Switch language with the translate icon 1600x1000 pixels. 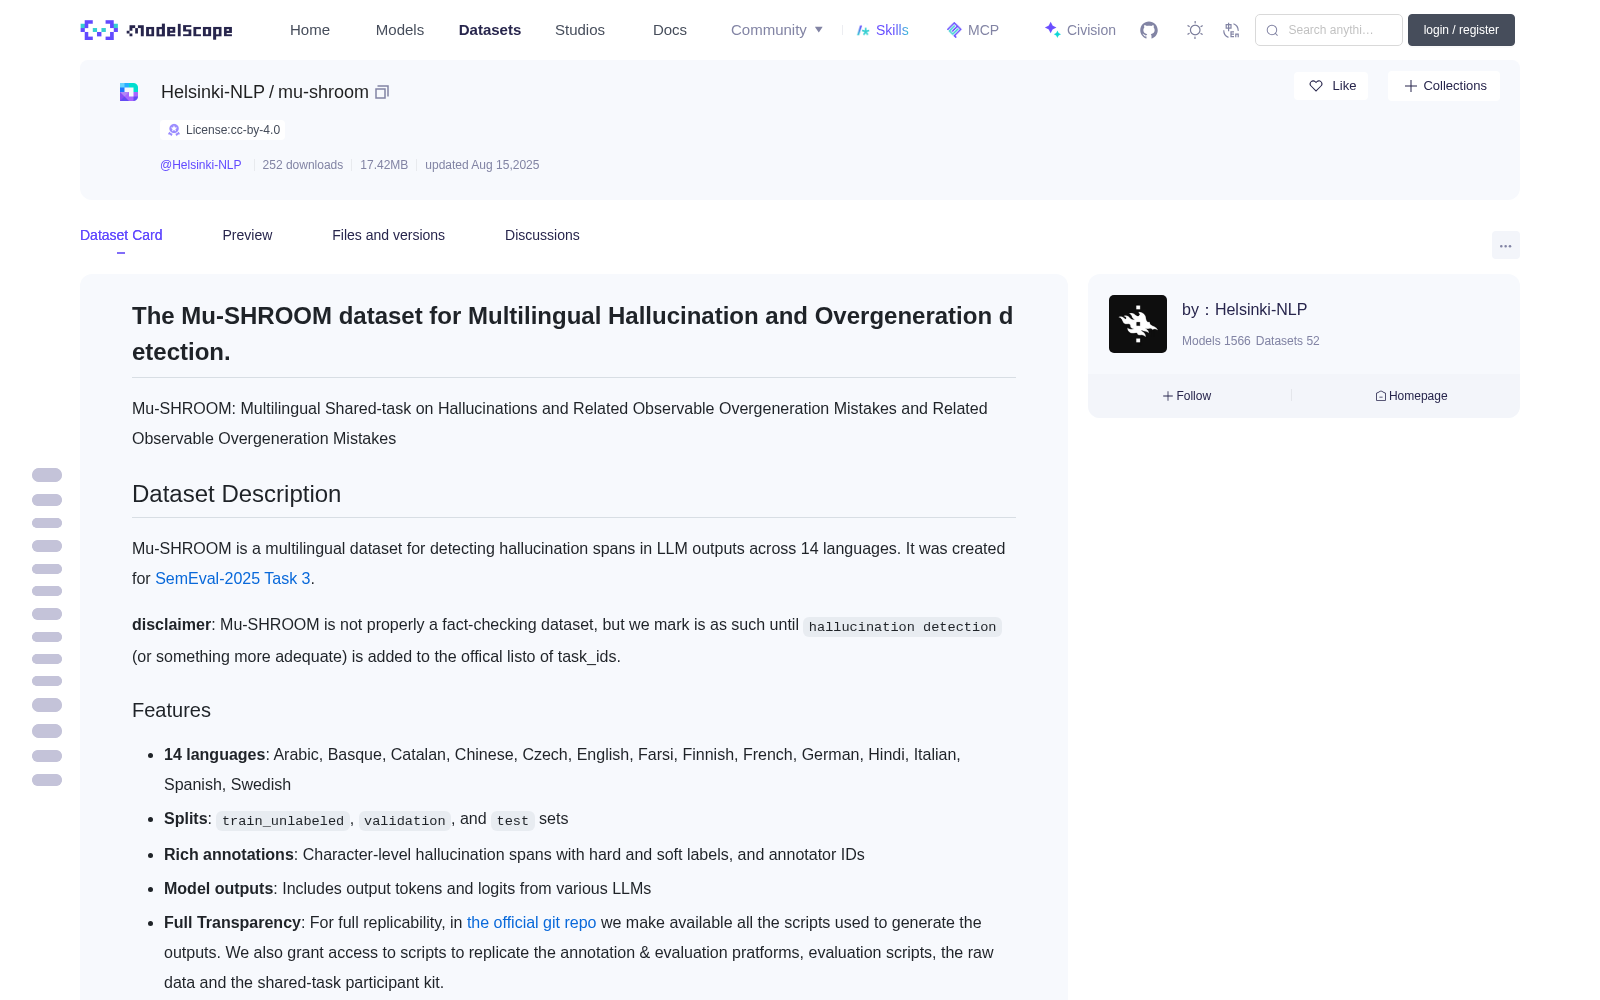(1231, 30)
